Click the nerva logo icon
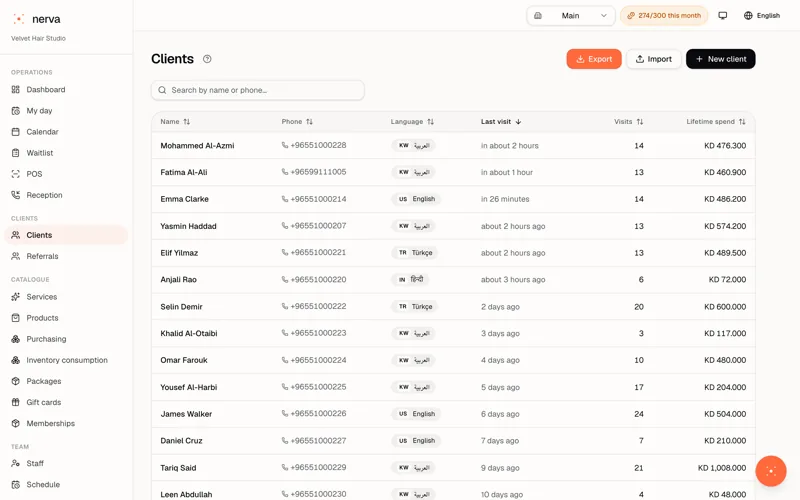 [19, 19]
